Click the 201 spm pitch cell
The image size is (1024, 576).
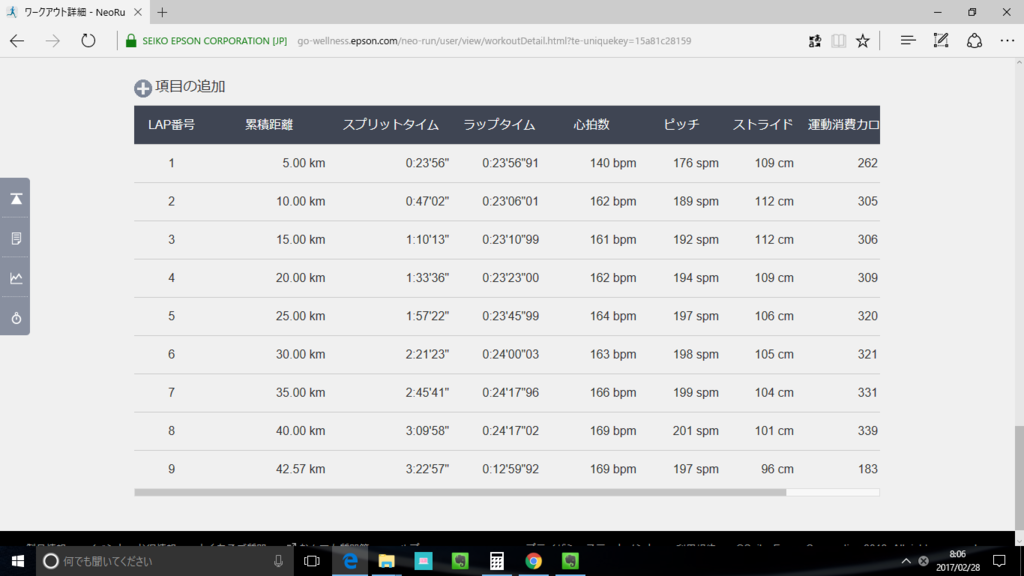[696, 431]
